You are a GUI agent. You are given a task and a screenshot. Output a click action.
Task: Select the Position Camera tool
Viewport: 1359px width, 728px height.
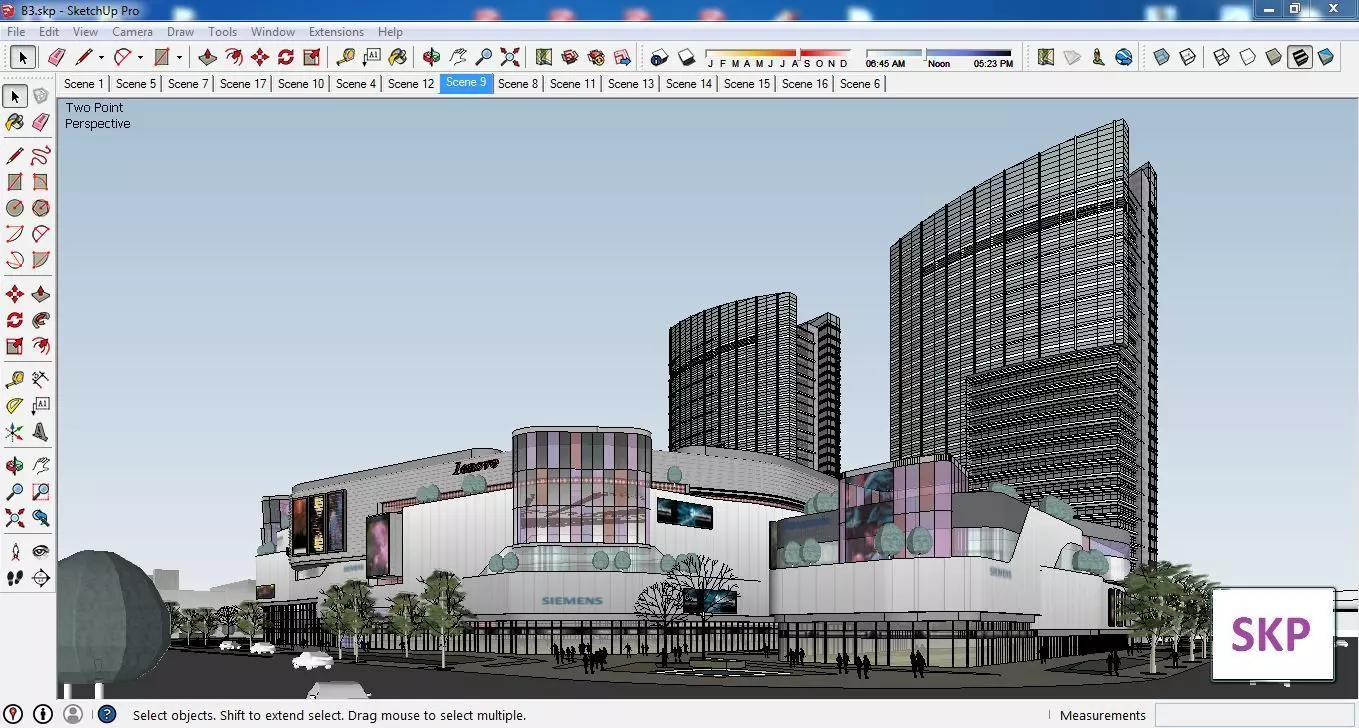[x=15, y=551]
